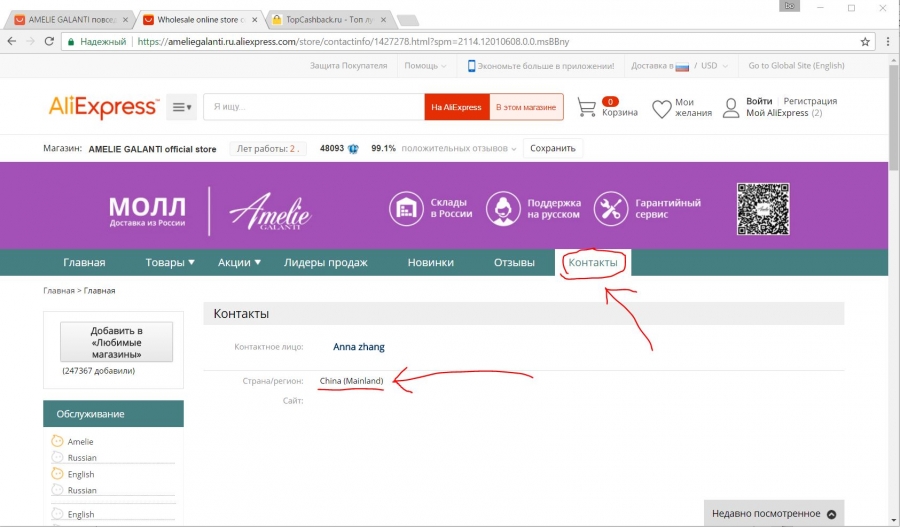900x527 pixels.
Task: Click the Войти sign-in link
Action: tap(759, 101)
